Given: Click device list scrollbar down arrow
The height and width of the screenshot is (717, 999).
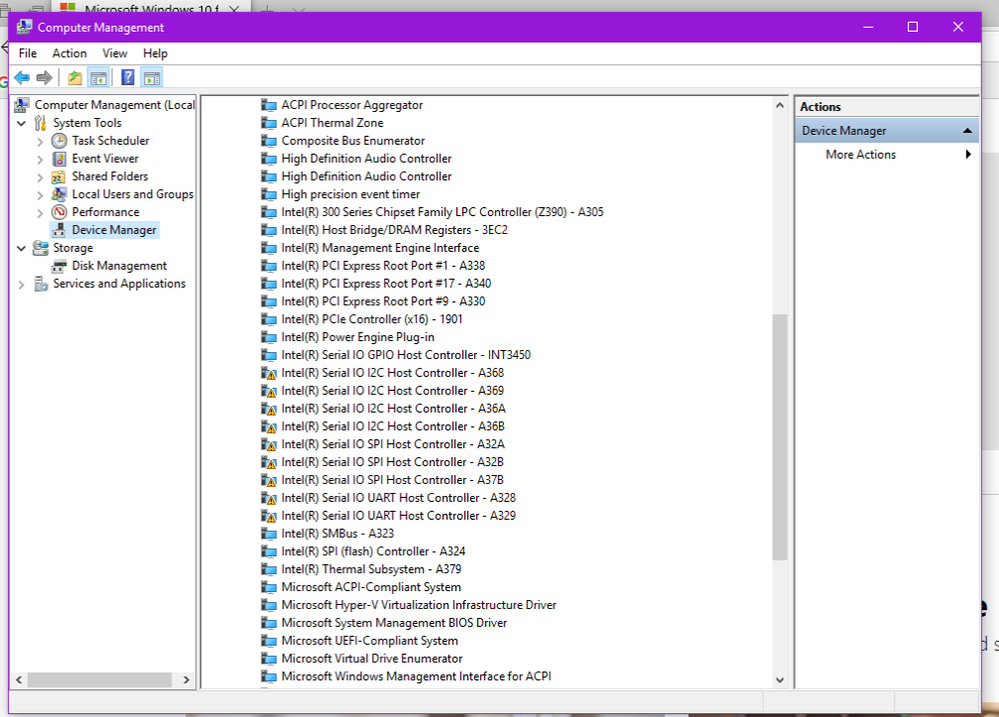Looking at the screenshot, I should [x=780, y=680].
